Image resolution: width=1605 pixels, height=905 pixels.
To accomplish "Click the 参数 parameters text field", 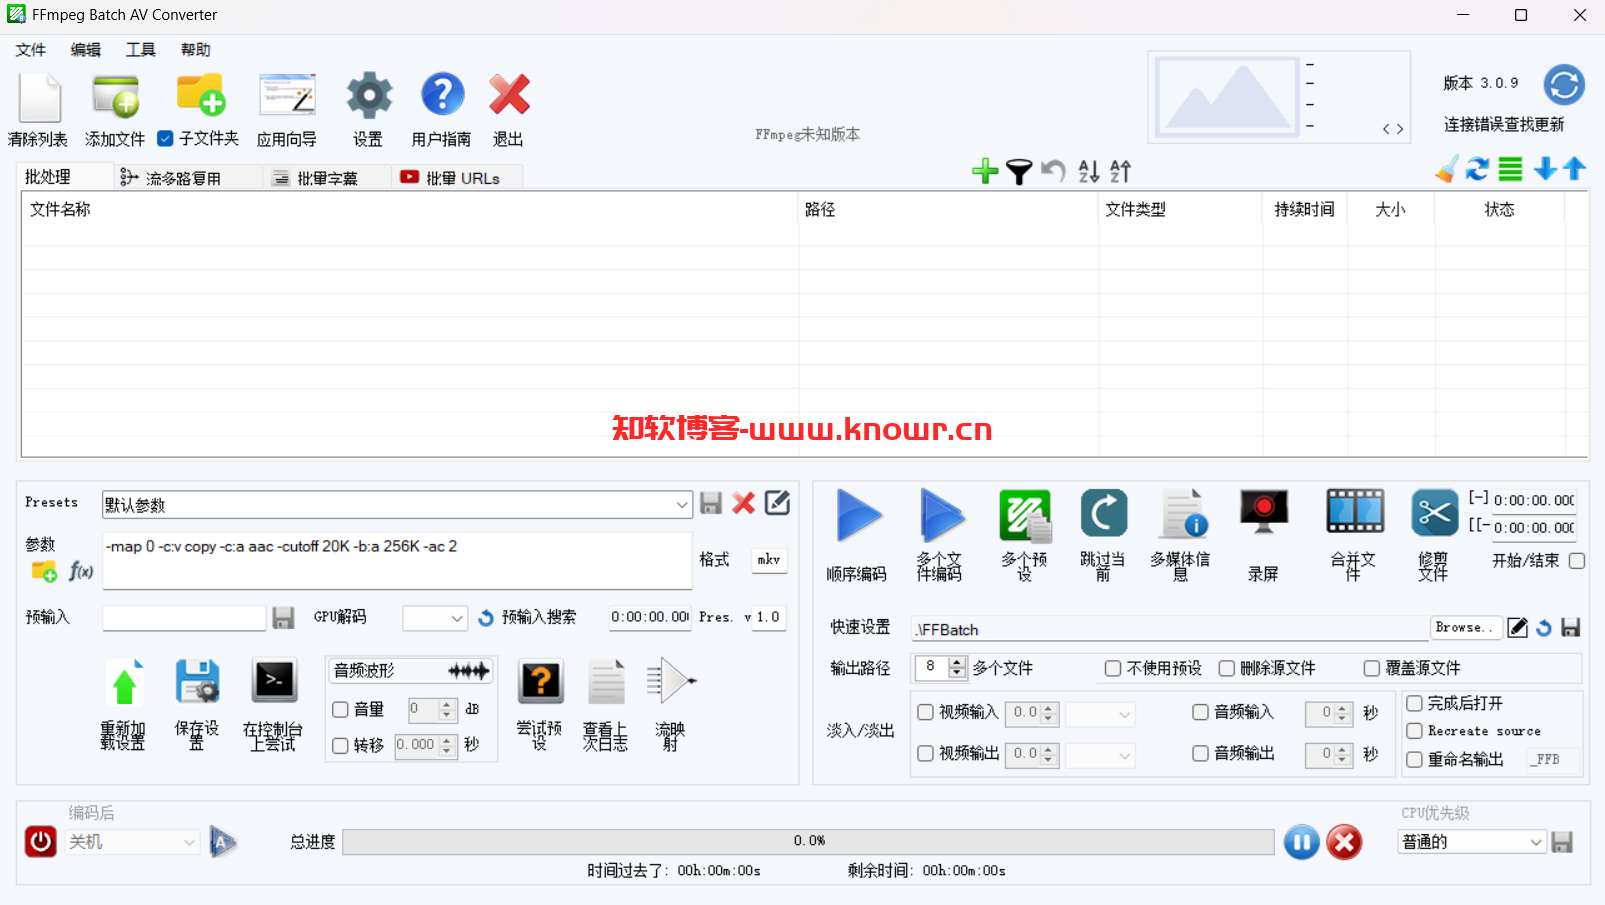I will point(397,560).
